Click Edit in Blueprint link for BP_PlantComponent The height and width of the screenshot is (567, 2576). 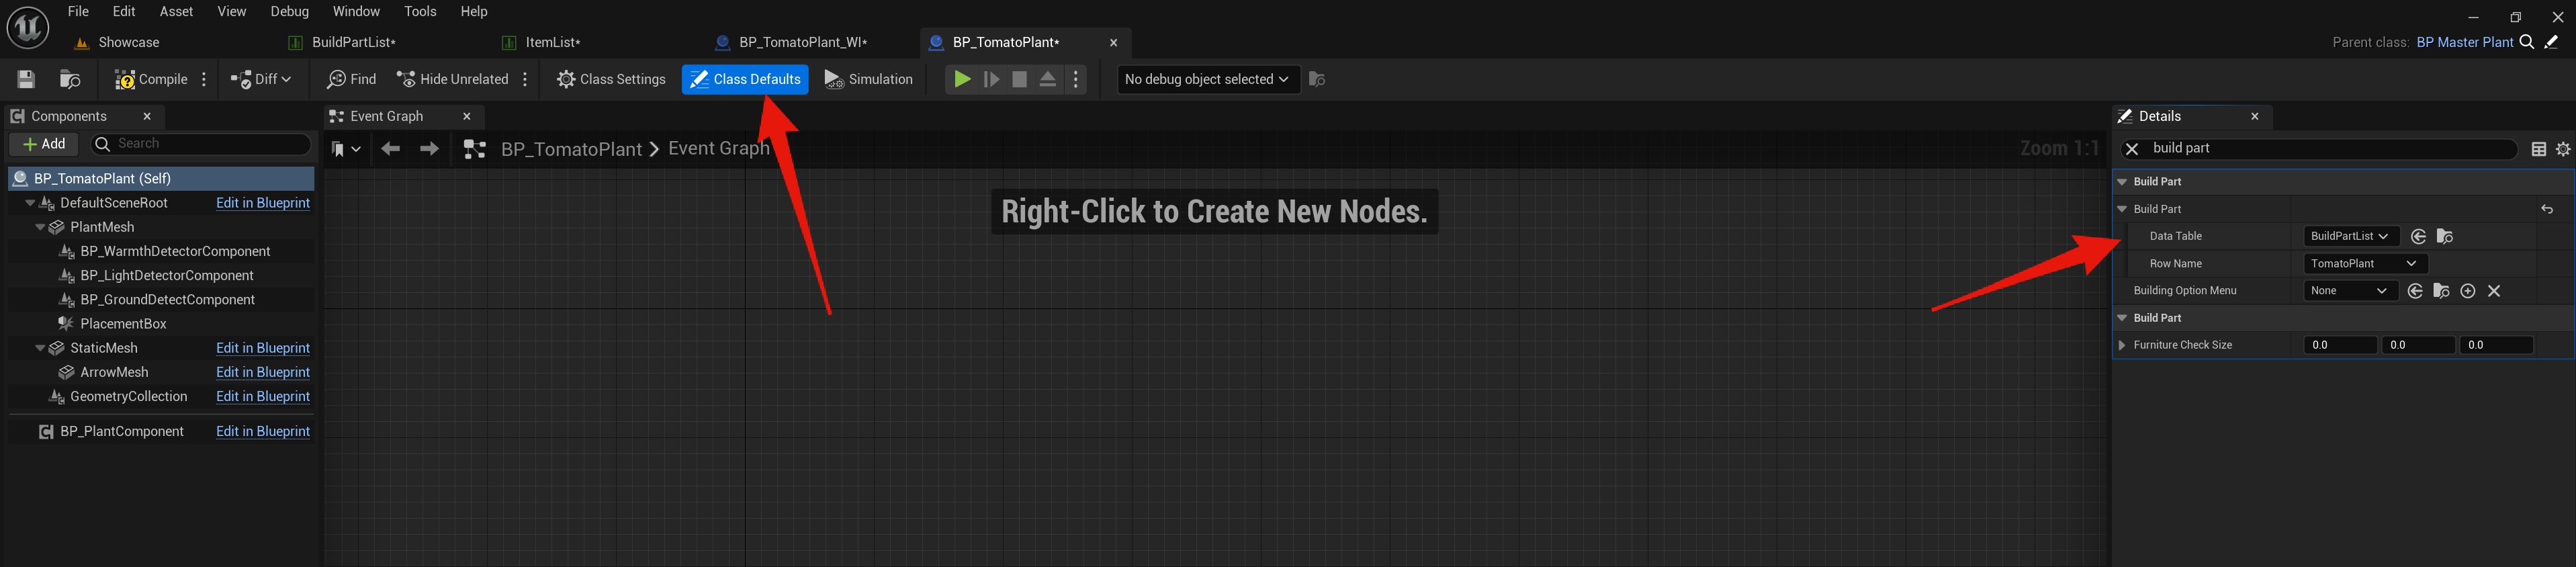tap(263, 431)
